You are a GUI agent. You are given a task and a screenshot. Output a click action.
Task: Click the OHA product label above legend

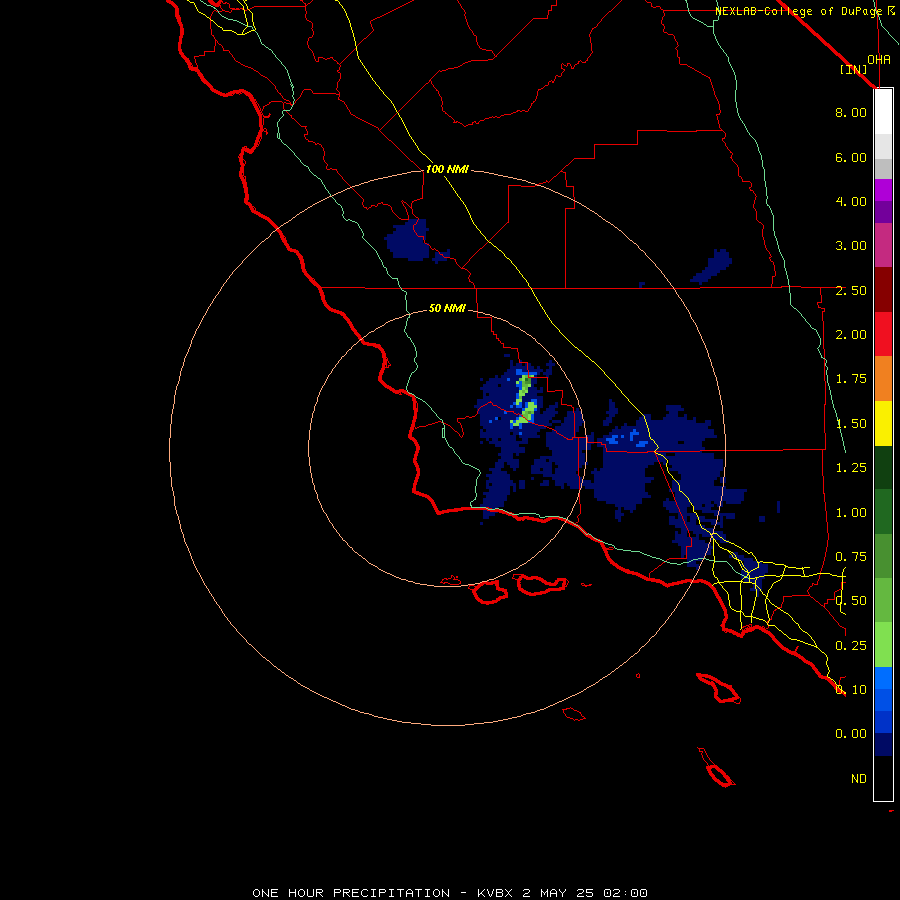coord(879,59)
